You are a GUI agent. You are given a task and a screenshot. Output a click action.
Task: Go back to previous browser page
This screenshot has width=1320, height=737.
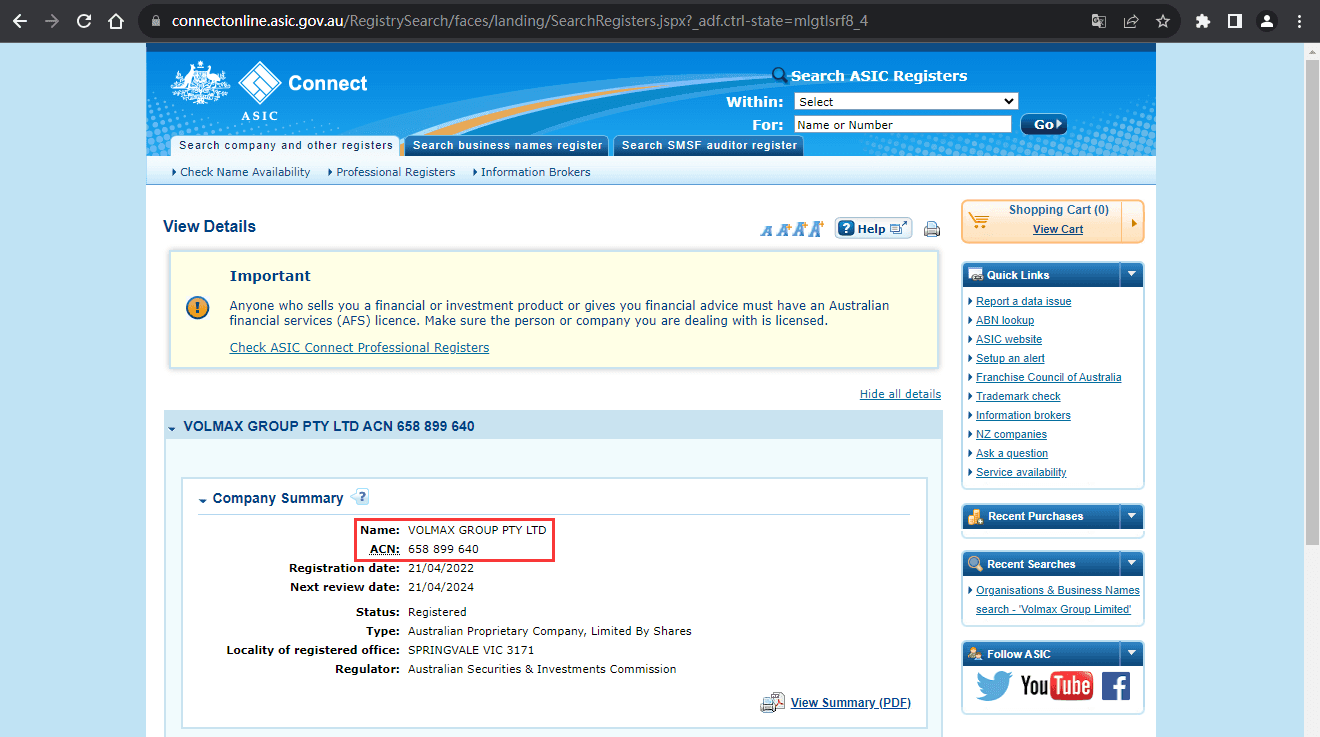tap(20, 21)
